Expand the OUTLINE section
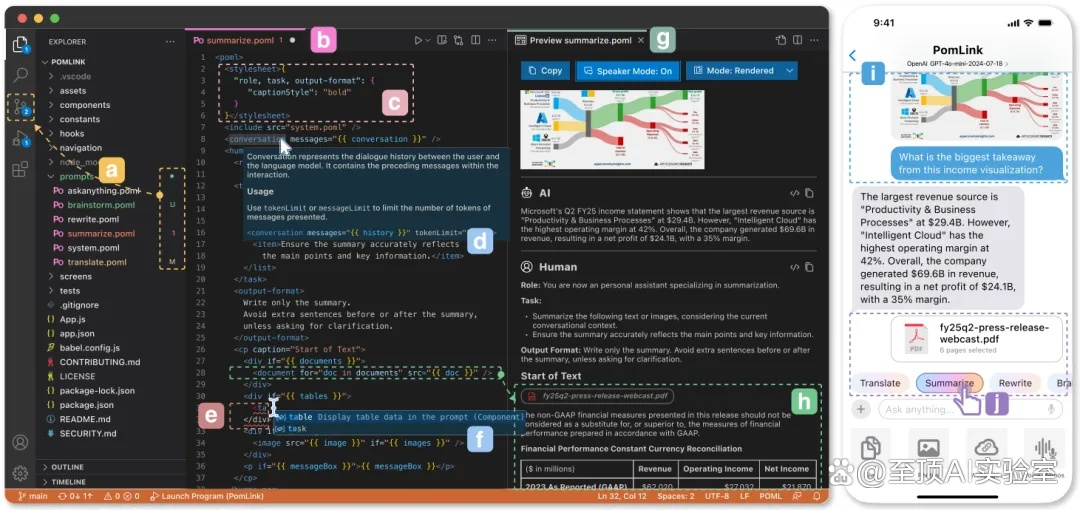 coord(67,467)
